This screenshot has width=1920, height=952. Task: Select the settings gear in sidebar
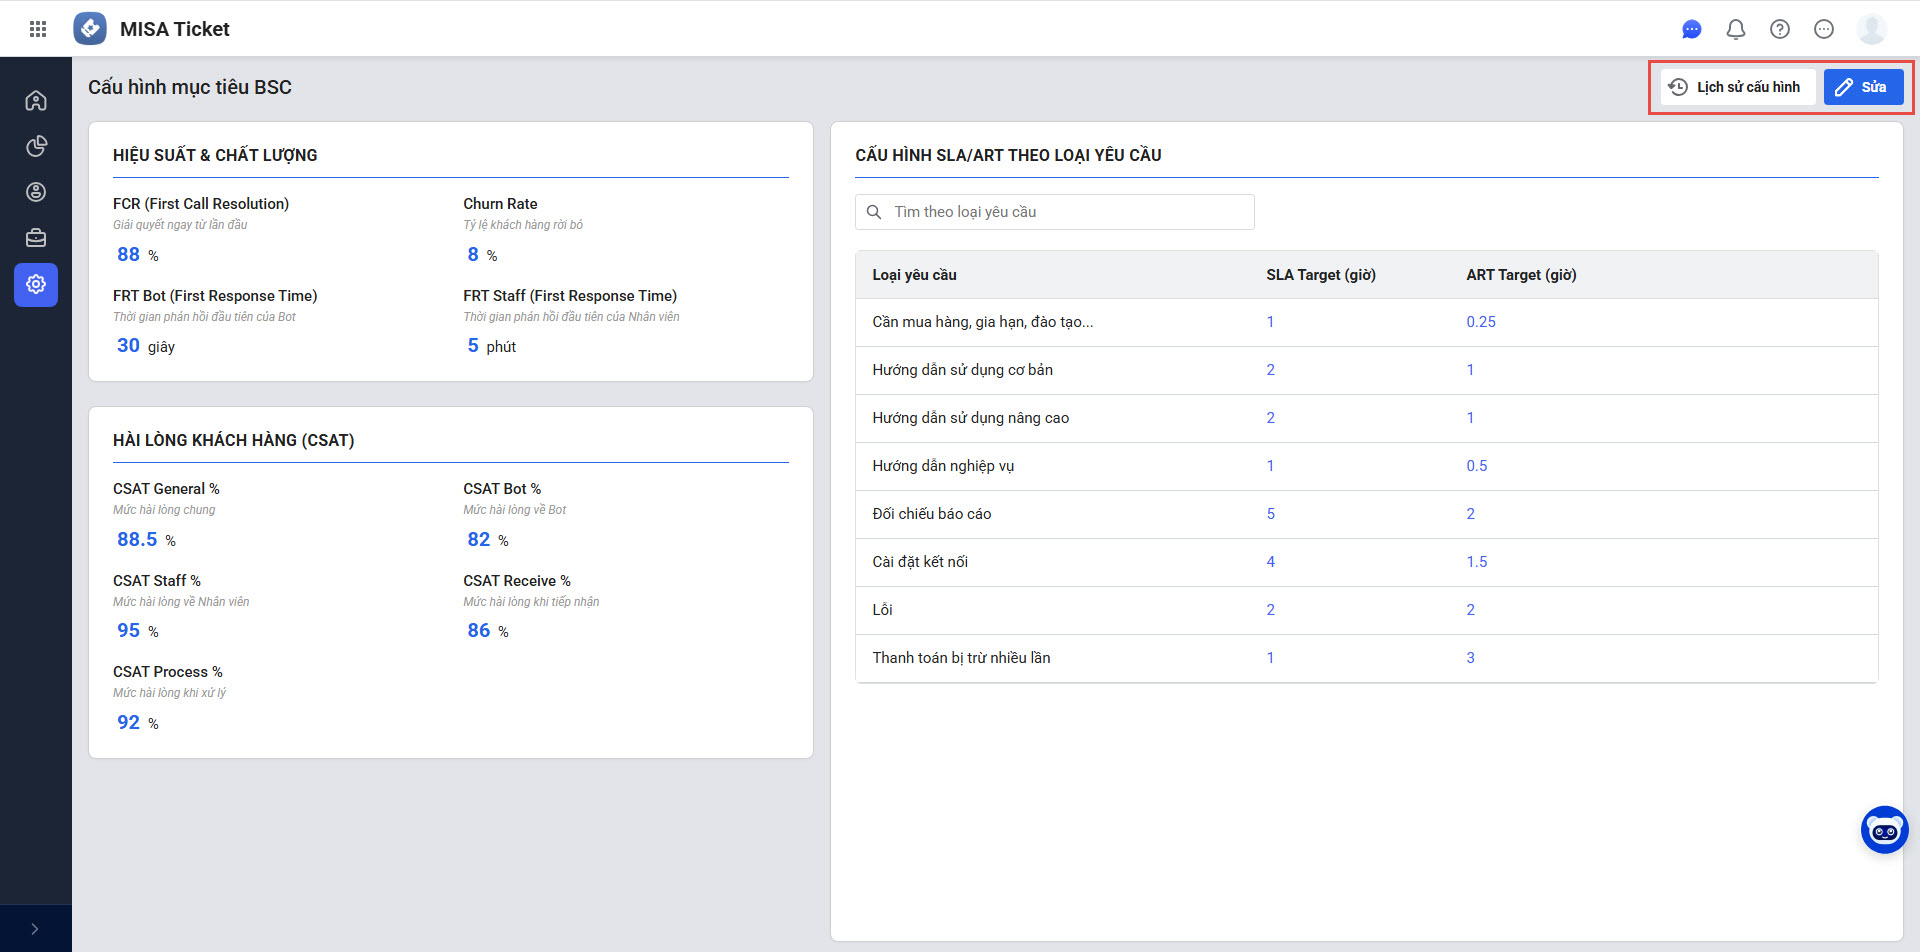(36, 285)
